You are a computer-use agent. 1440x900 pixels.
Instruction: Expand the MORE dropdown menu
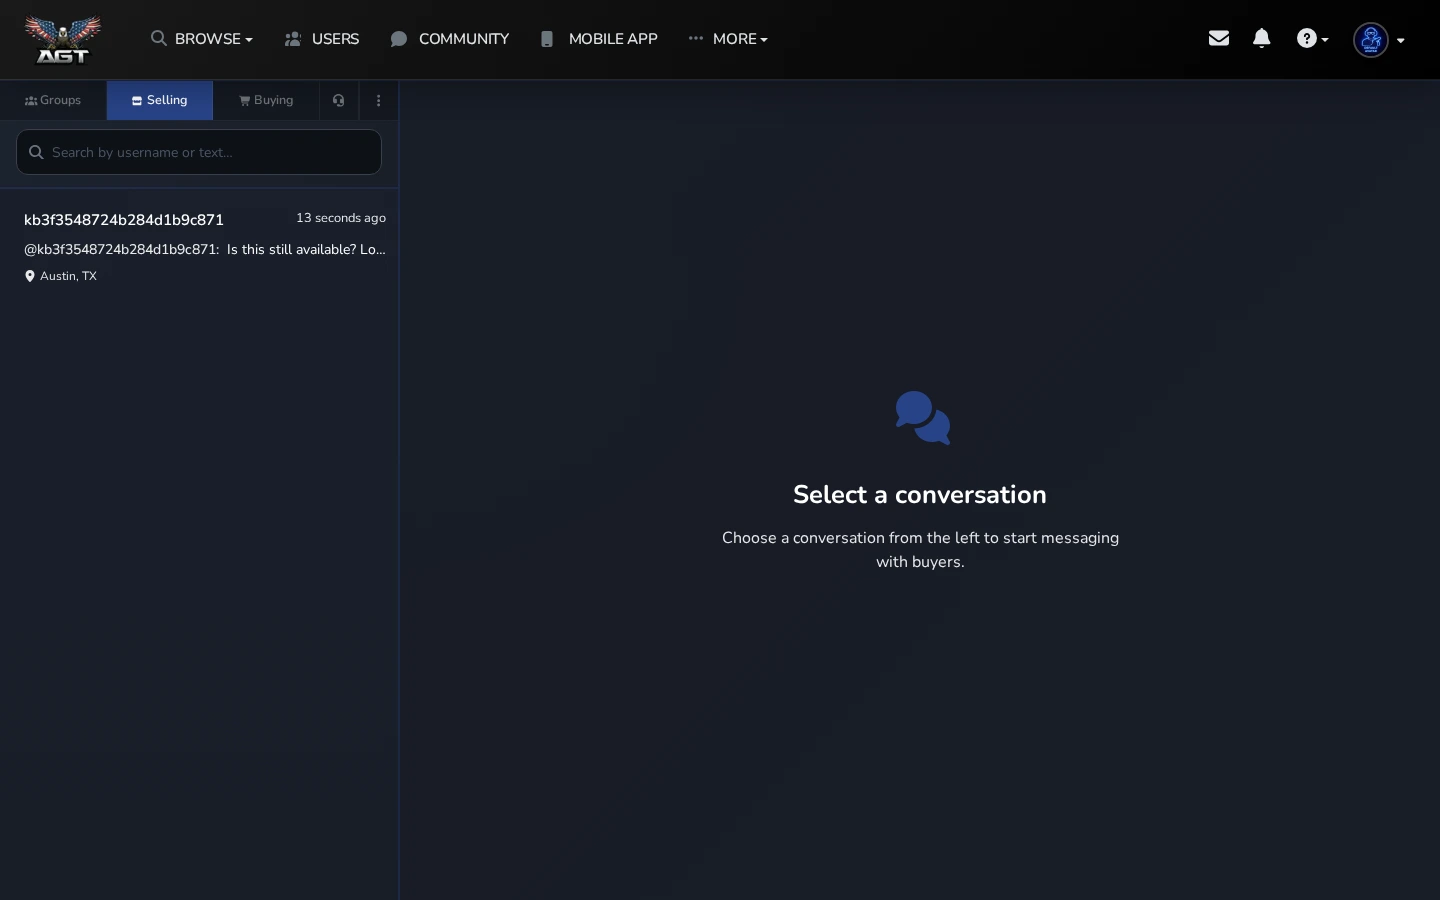(728, 39)
